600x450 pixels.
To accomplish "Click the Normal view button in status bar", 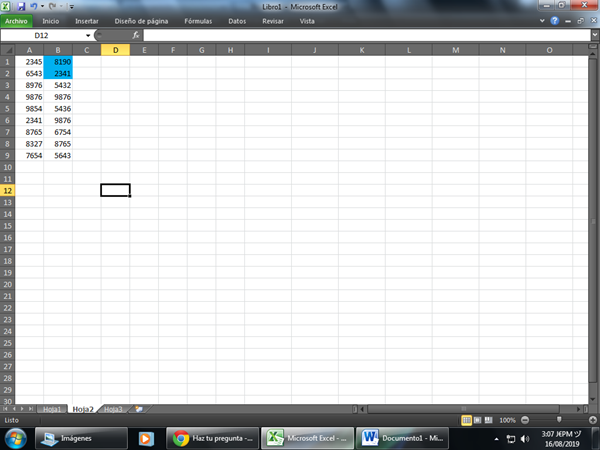I will [466, 420].
